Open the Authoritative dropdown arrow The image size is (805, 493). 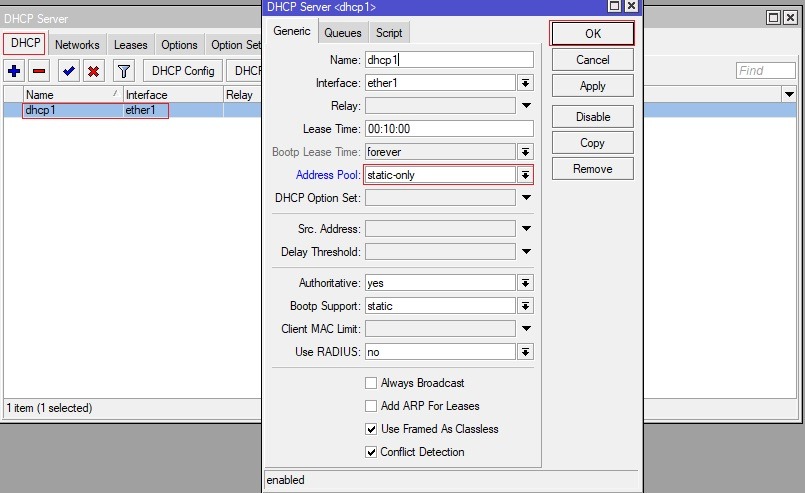tap(525, 283)
